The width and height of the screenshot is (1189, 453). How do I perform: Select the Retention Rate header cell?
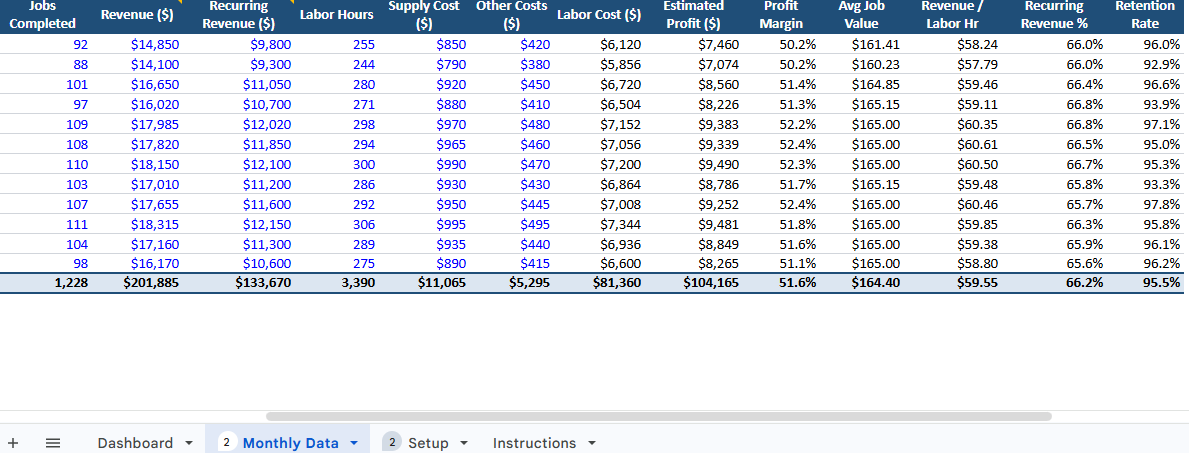[x=1145, y=17]
